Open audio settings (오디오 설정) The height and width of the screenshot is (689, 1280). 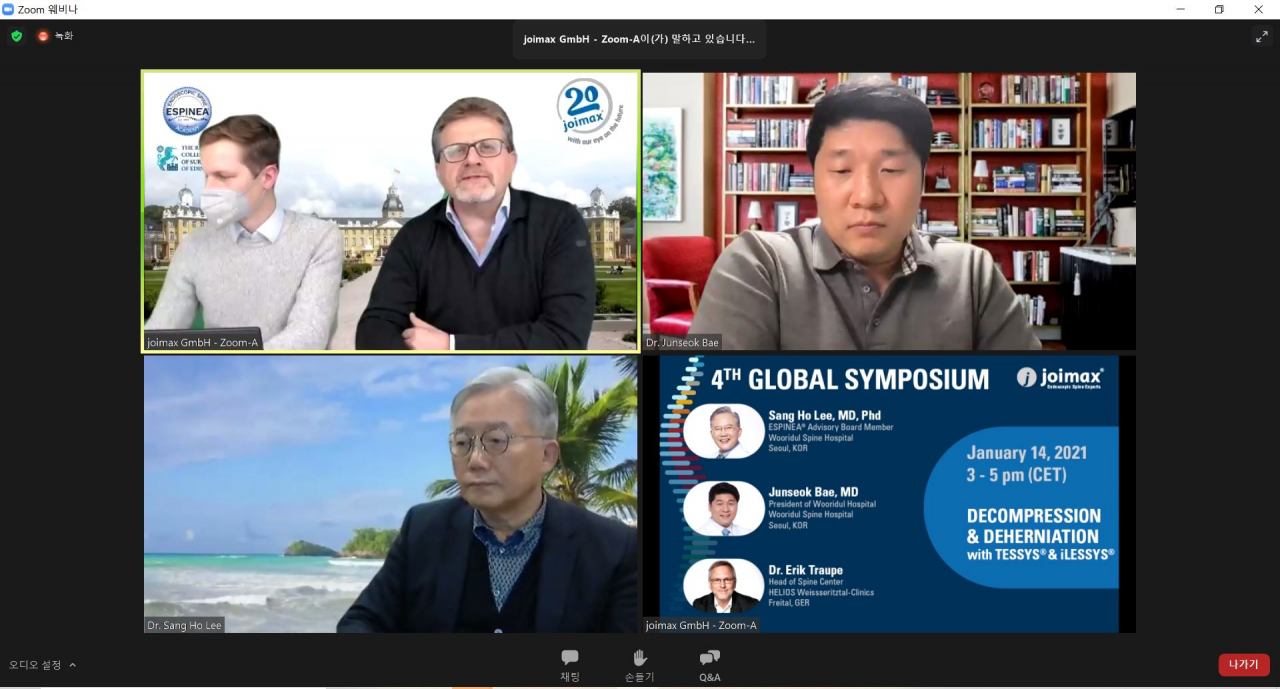pos(35,665)
